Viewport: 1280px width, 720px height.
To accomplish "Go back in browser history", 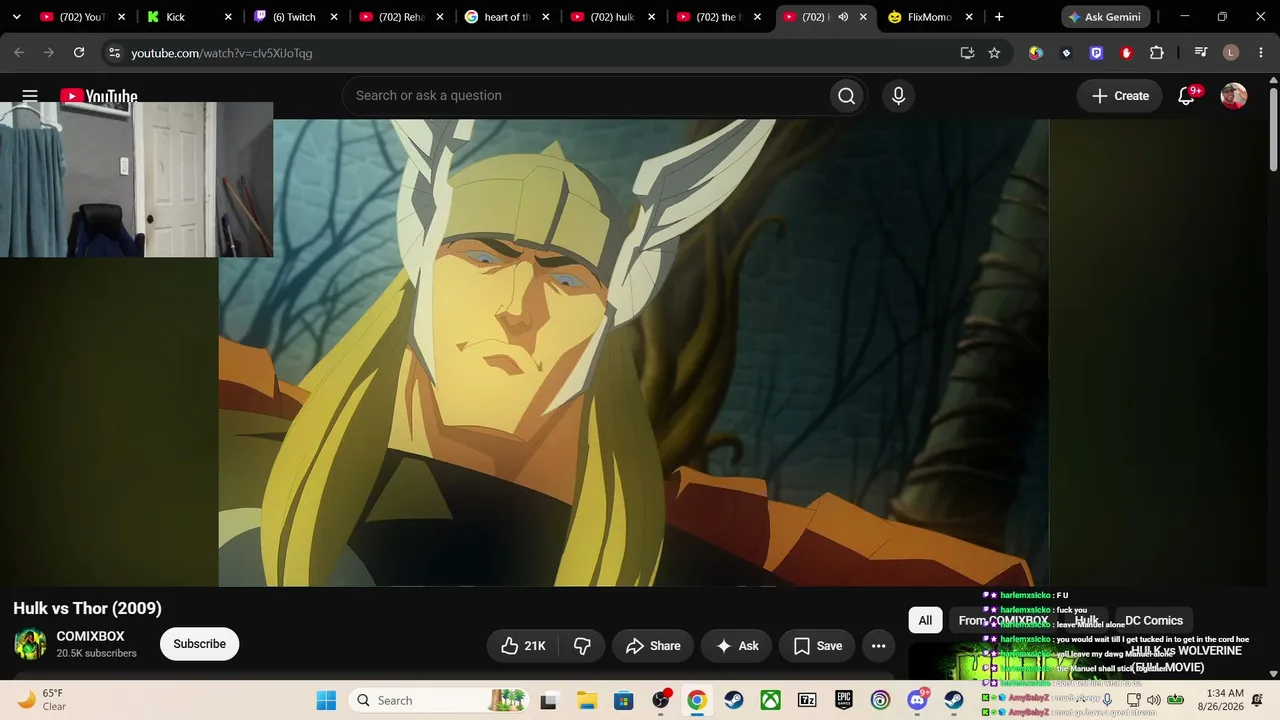I will (19, 53).
